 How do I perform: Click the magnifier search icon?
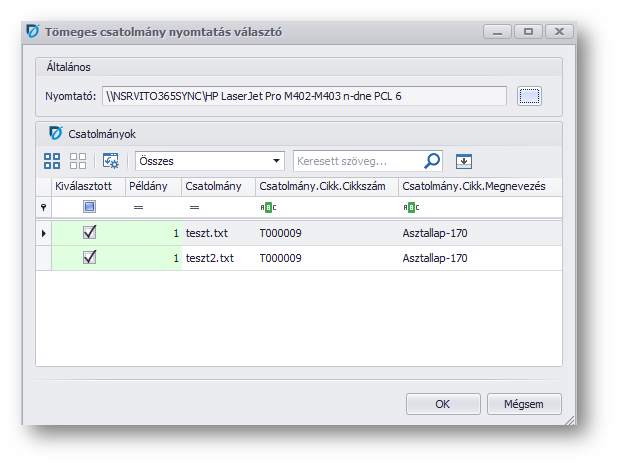(432, 161)
